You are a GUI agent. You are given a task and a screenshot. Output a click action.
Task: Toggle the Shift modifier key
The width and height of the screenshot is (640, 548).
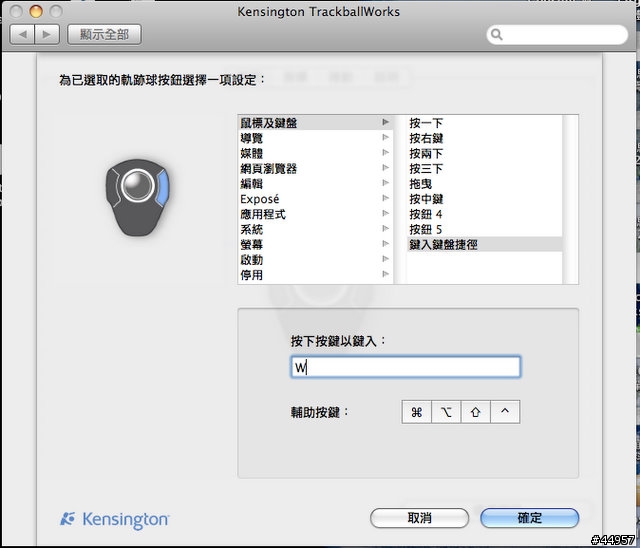tap(476, 412)
